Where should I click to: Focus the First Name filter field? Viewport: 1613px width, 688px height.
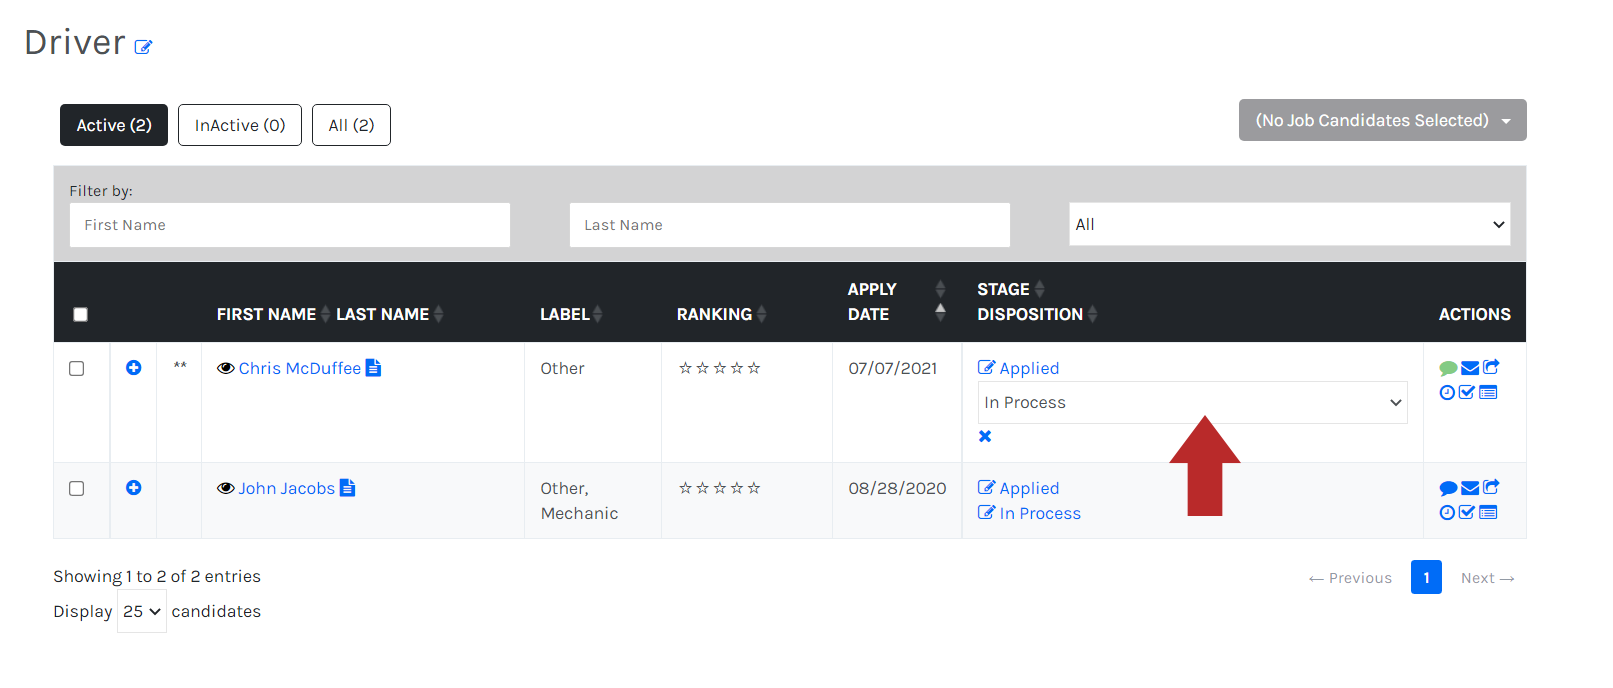coord(290,225)
